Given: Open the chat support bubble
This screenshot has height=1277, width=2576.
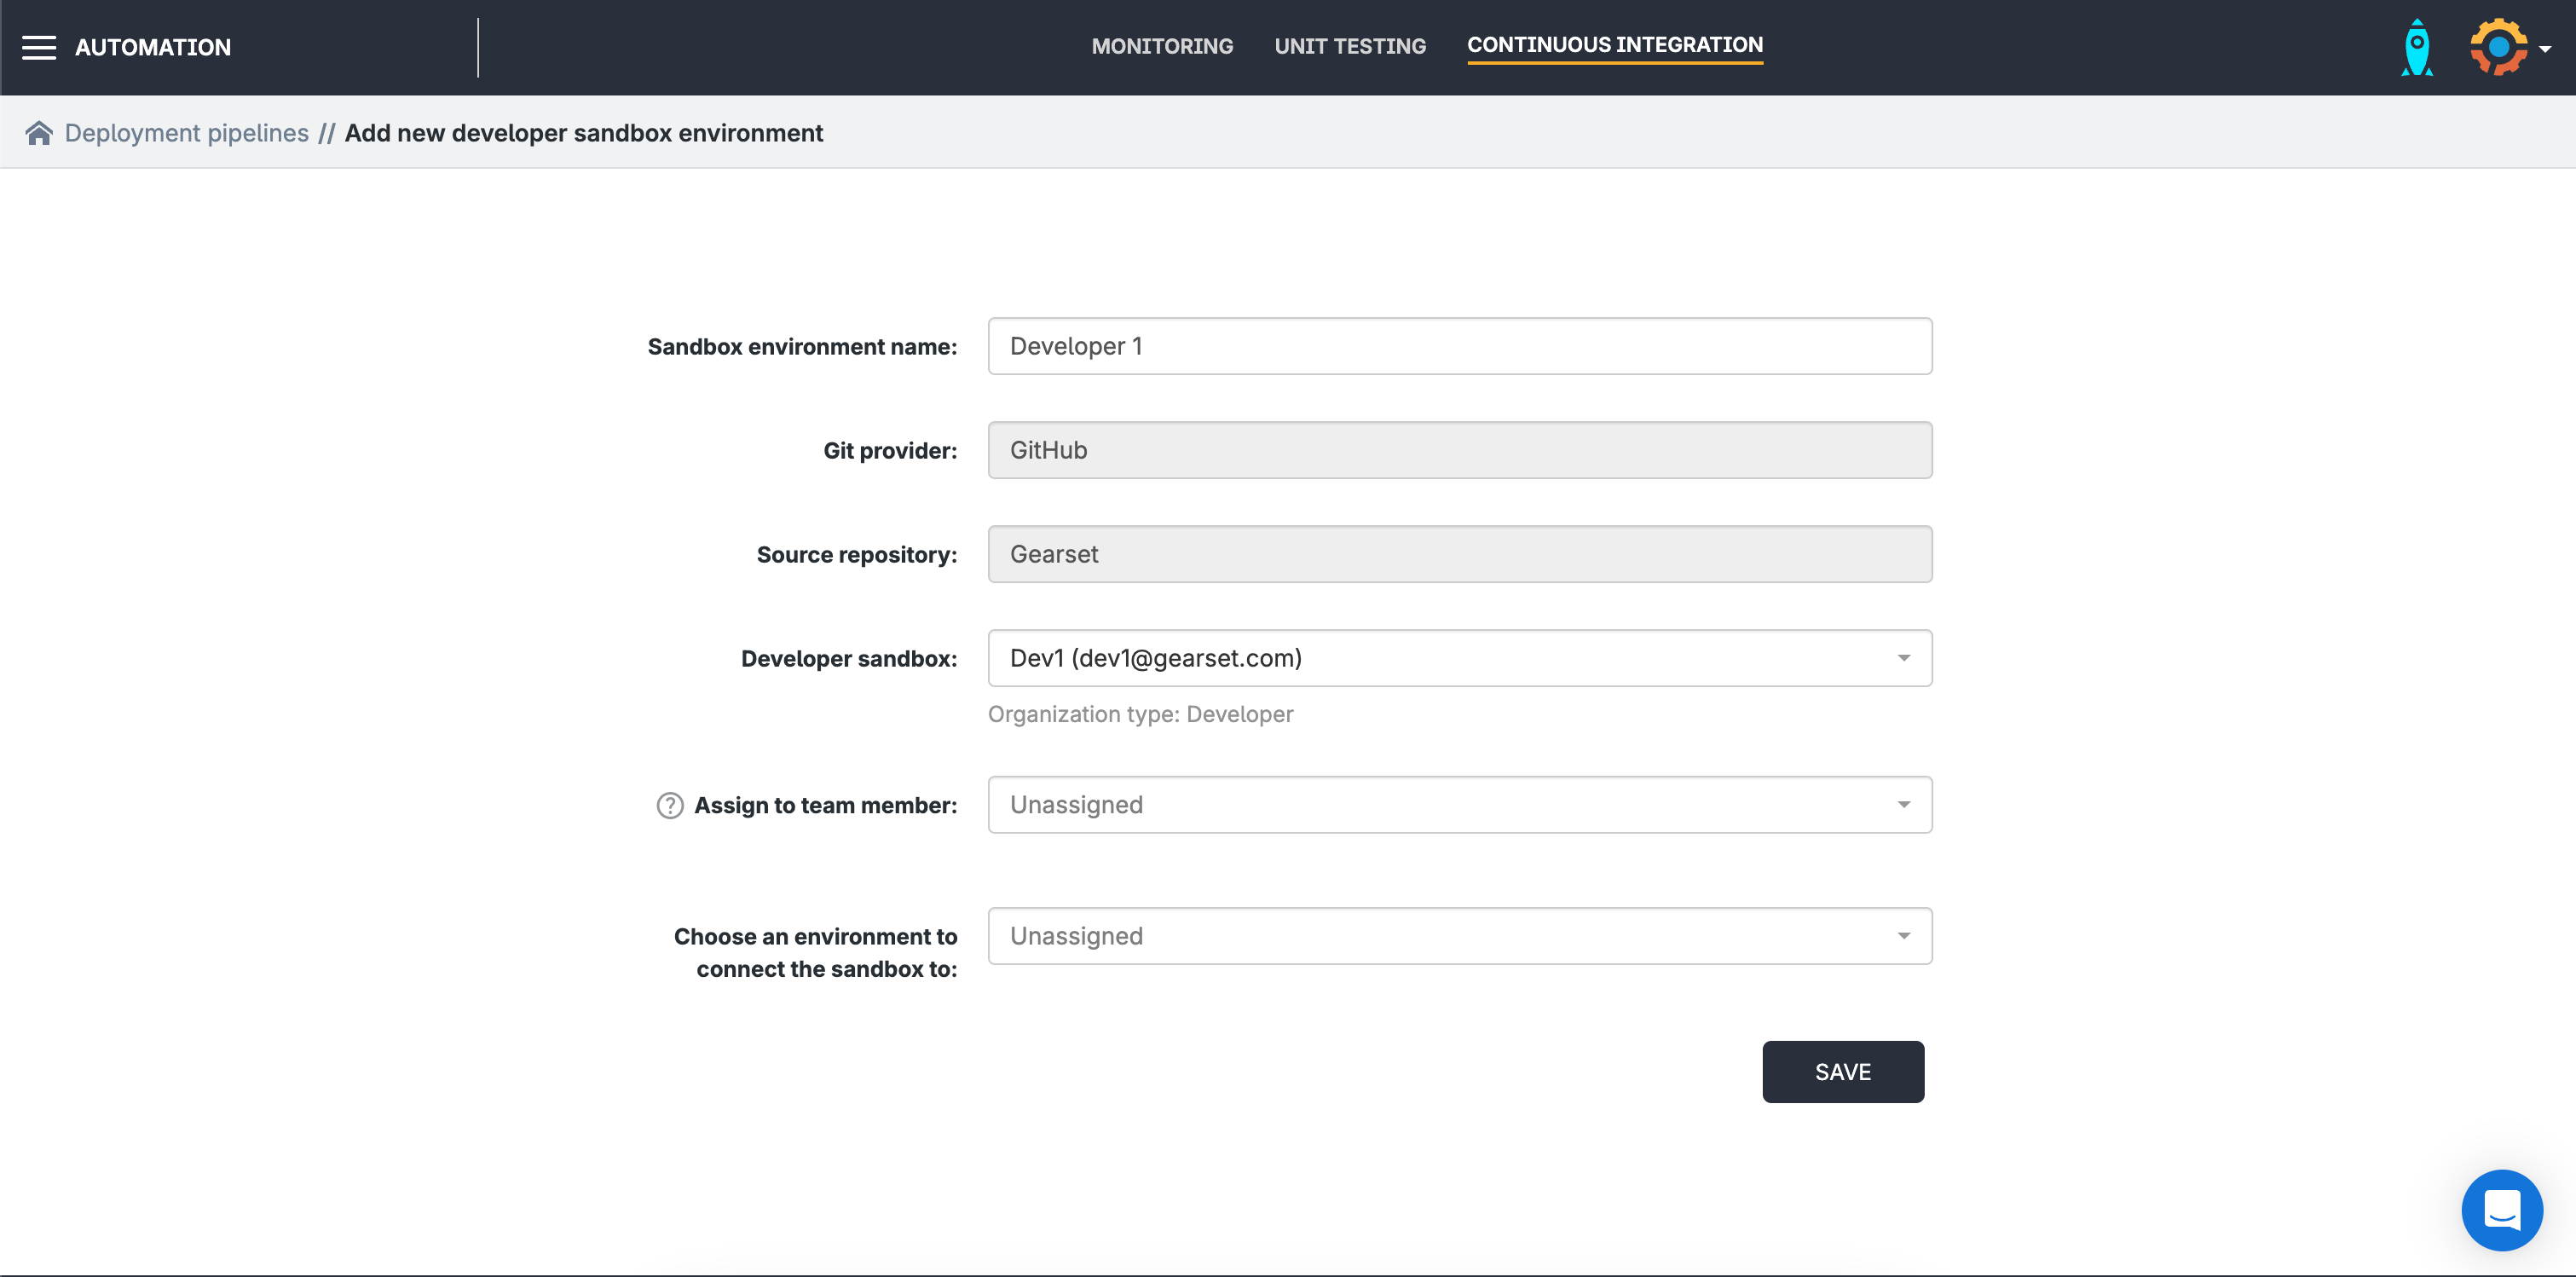Looking at the screenshot, I should pos(2501,1210).
